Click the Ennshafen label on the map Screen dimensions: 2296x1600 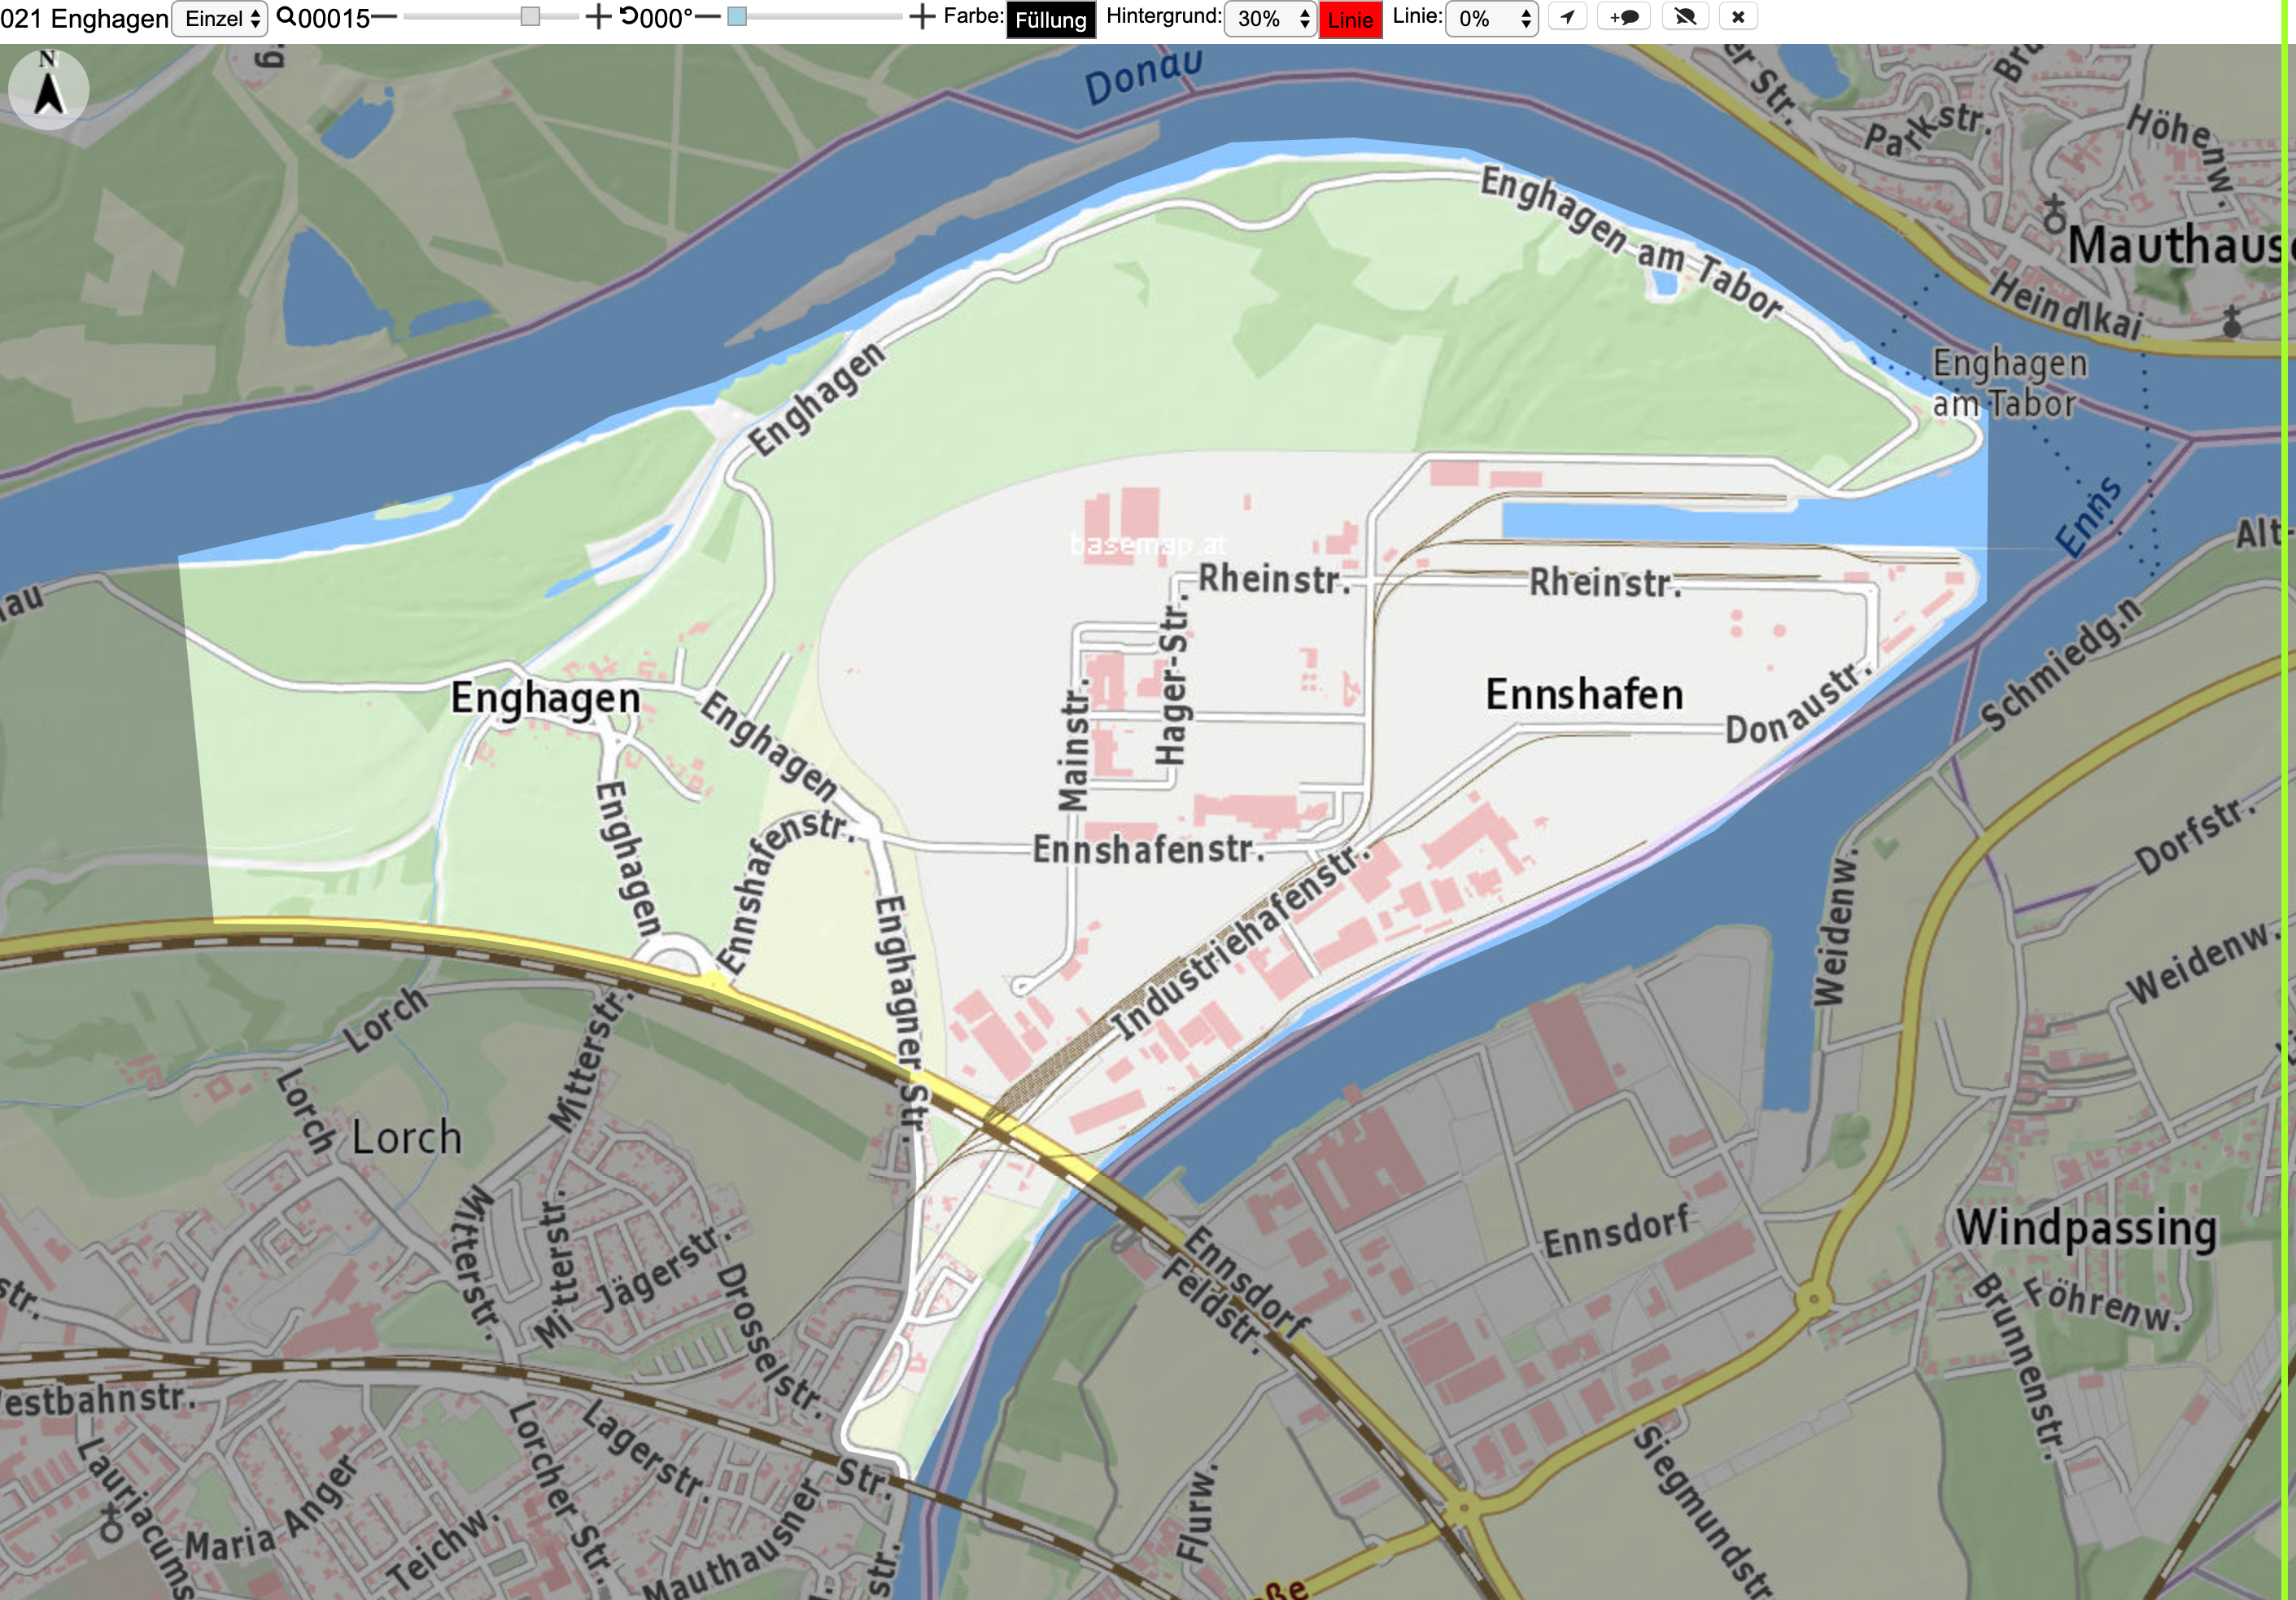coord(1584,694)
